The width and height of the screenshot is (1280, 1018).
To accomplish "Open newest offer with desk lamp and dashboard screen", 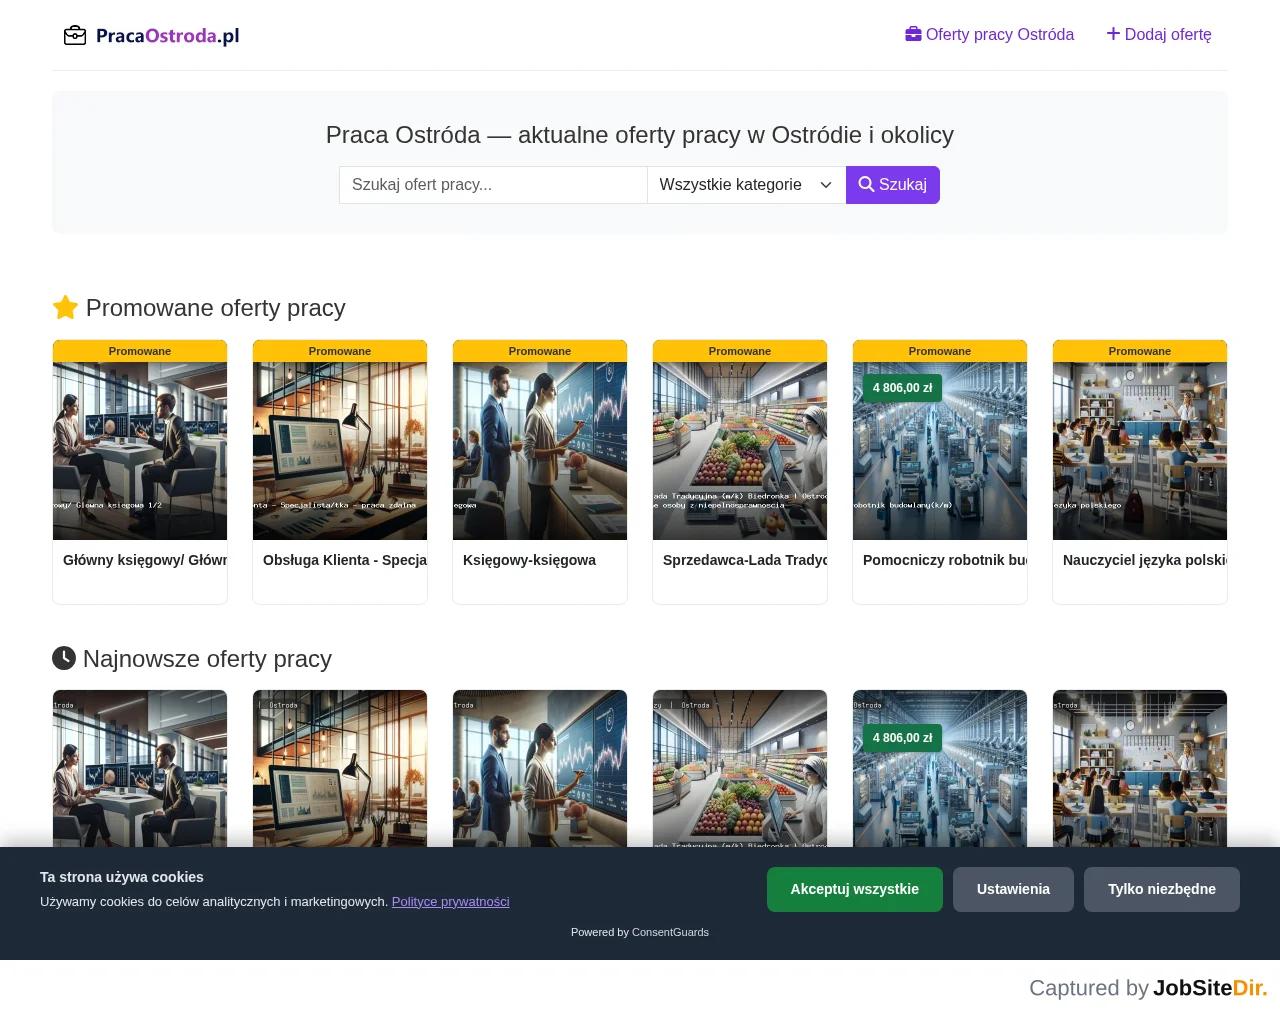I will pos(340,768).
